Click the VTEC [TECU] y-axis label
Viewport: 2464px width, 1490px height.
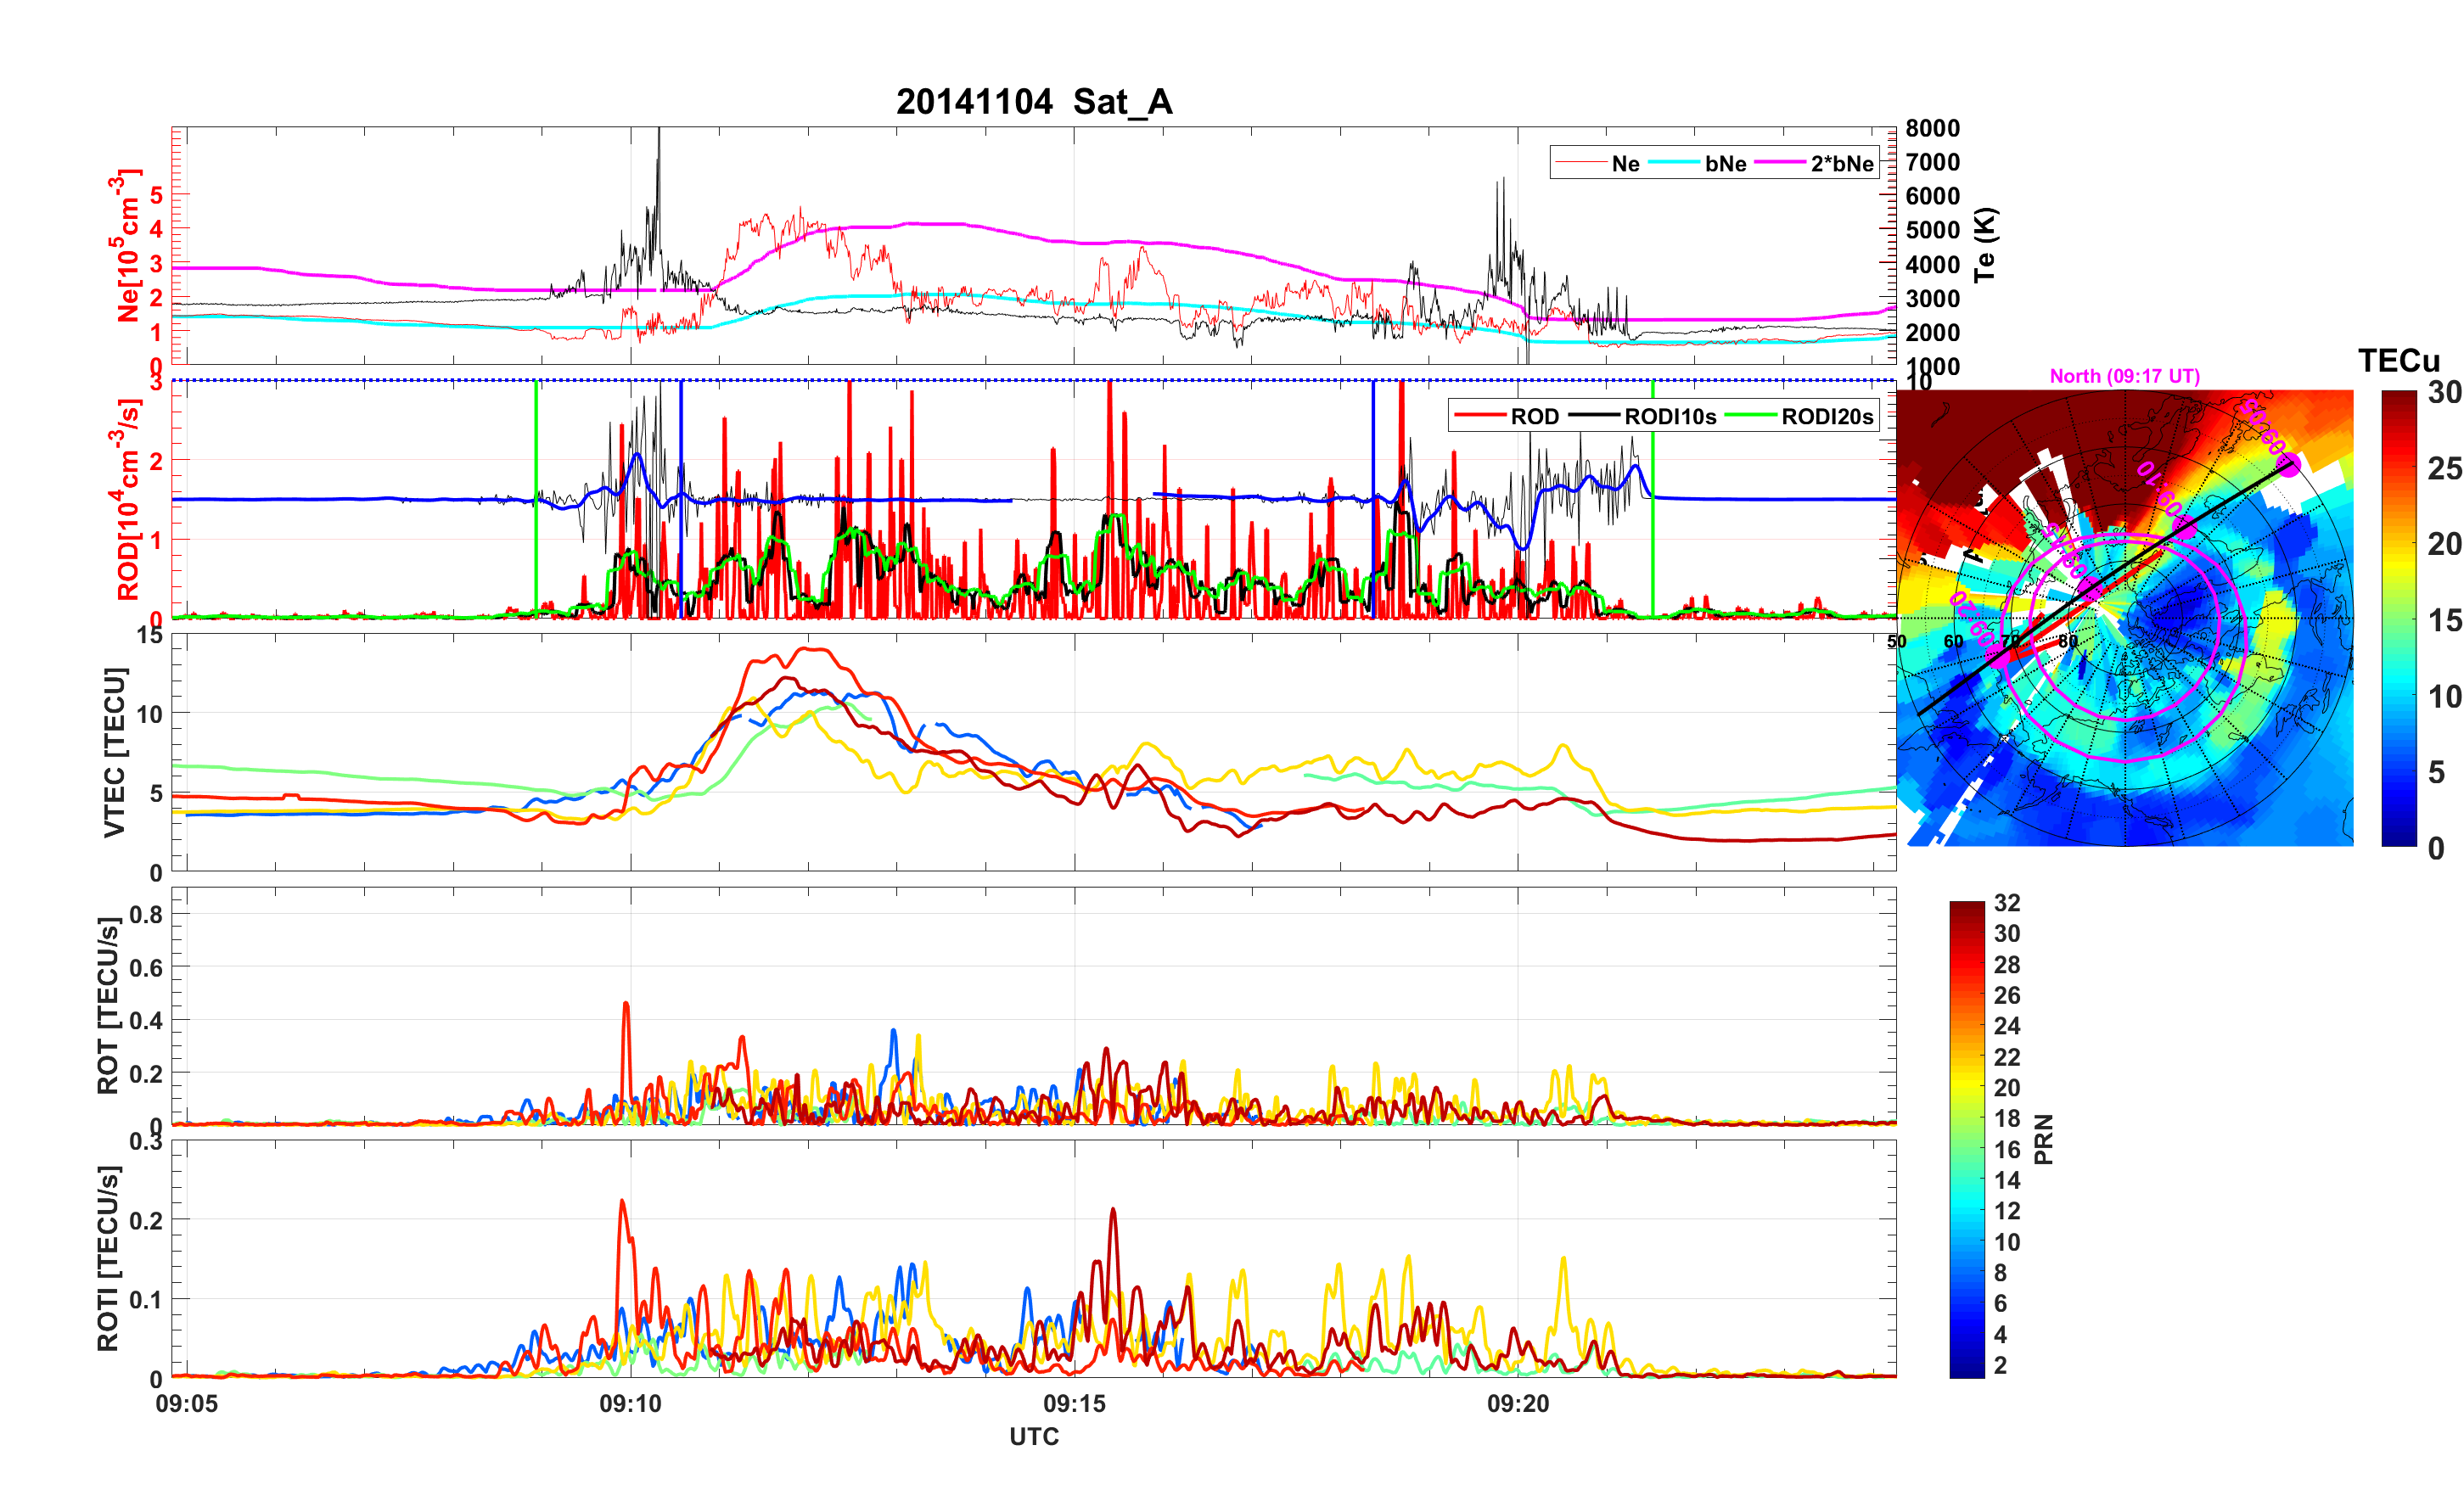[114, 752]
